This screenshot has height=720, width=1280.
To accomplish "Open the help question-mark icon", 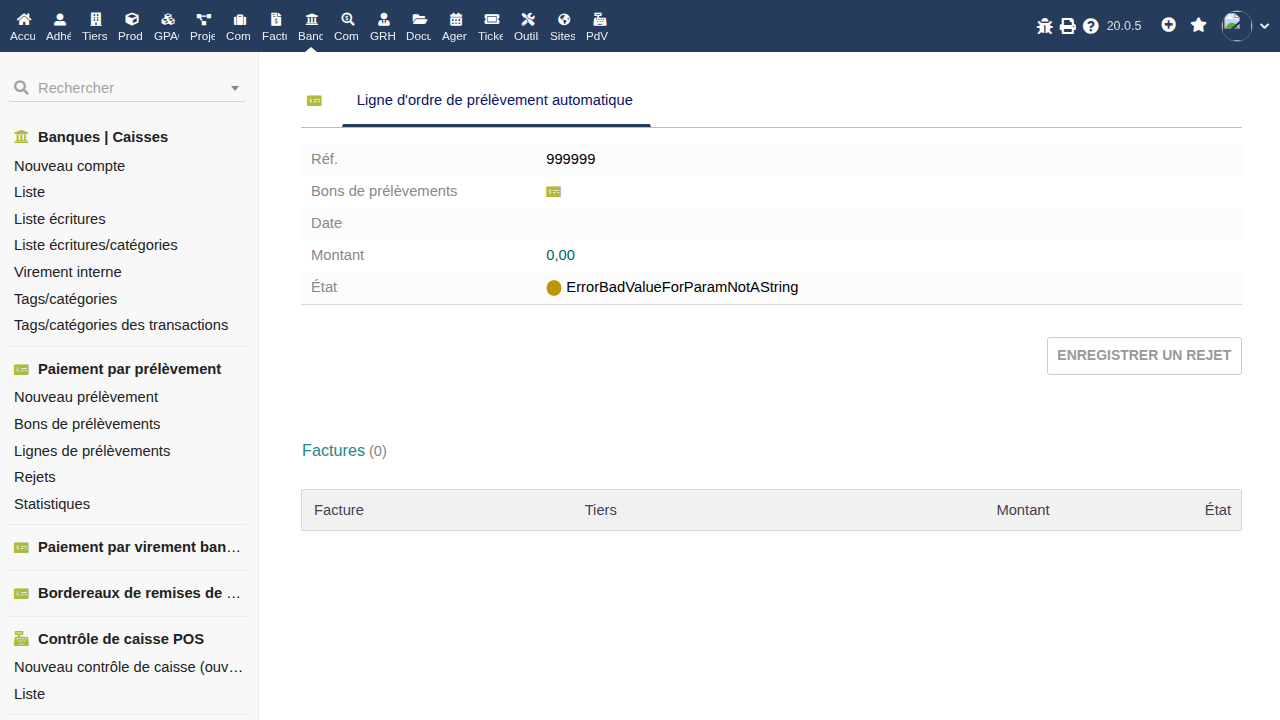I will coord(1091,26).
